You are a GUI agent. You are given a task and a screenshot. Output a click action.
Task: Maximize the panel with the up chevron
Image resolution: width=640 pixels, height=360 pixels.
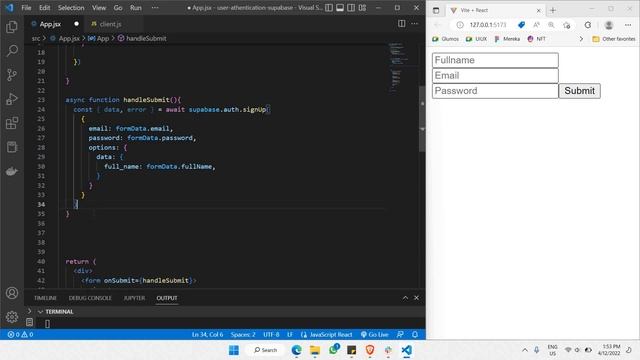[x=405, y=298]
